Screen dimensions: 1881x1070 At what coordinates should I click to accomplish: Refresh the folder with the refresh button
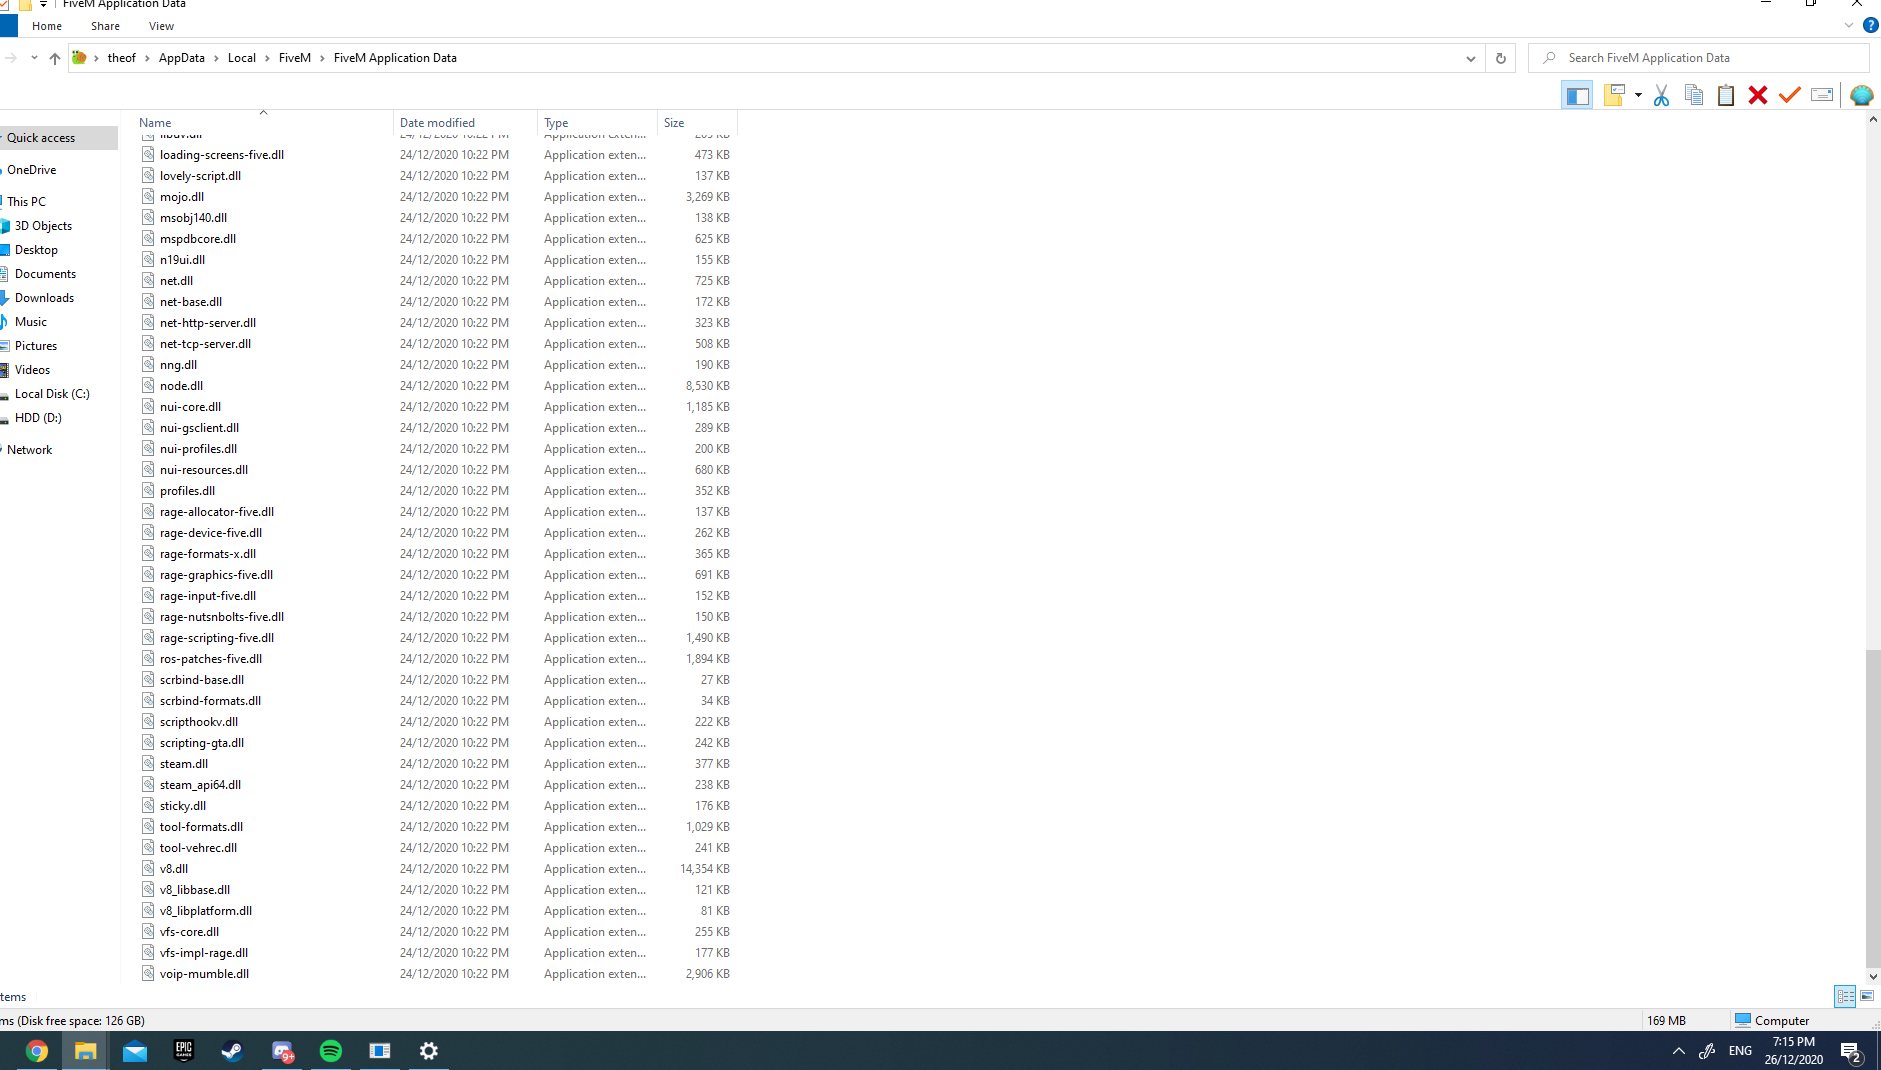(1500, 58)
